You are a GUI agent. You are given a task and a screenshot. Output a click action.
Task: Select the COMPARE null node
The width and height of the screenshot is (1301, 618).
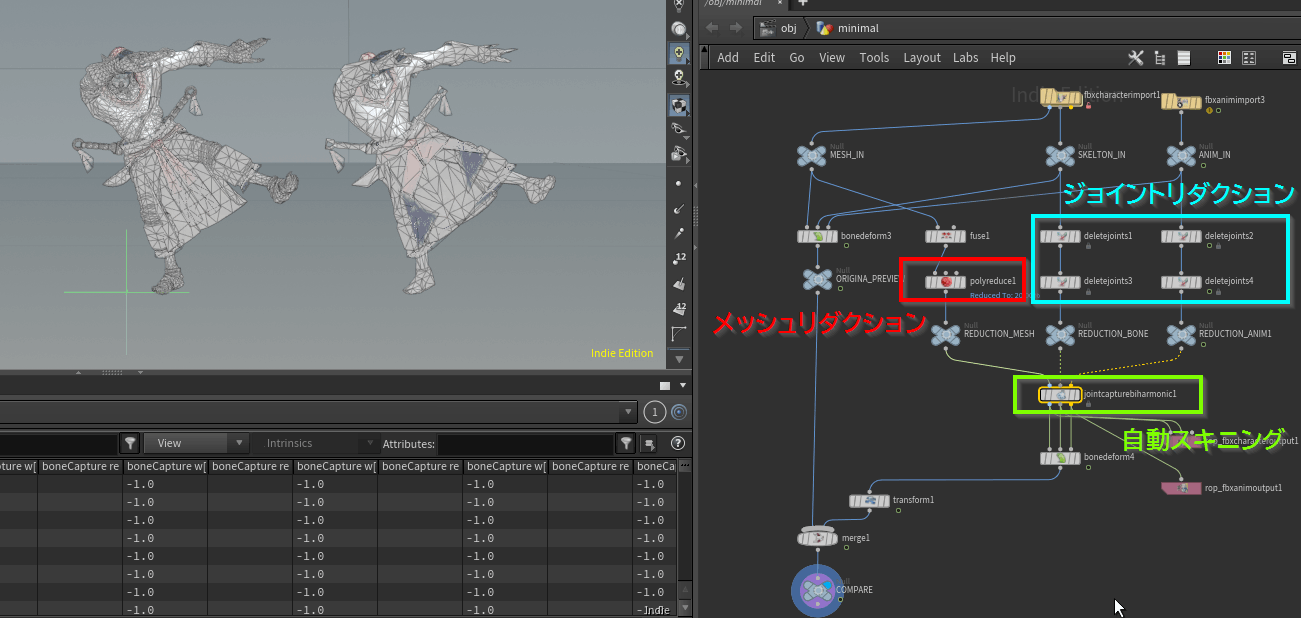[x=818, y=591]
